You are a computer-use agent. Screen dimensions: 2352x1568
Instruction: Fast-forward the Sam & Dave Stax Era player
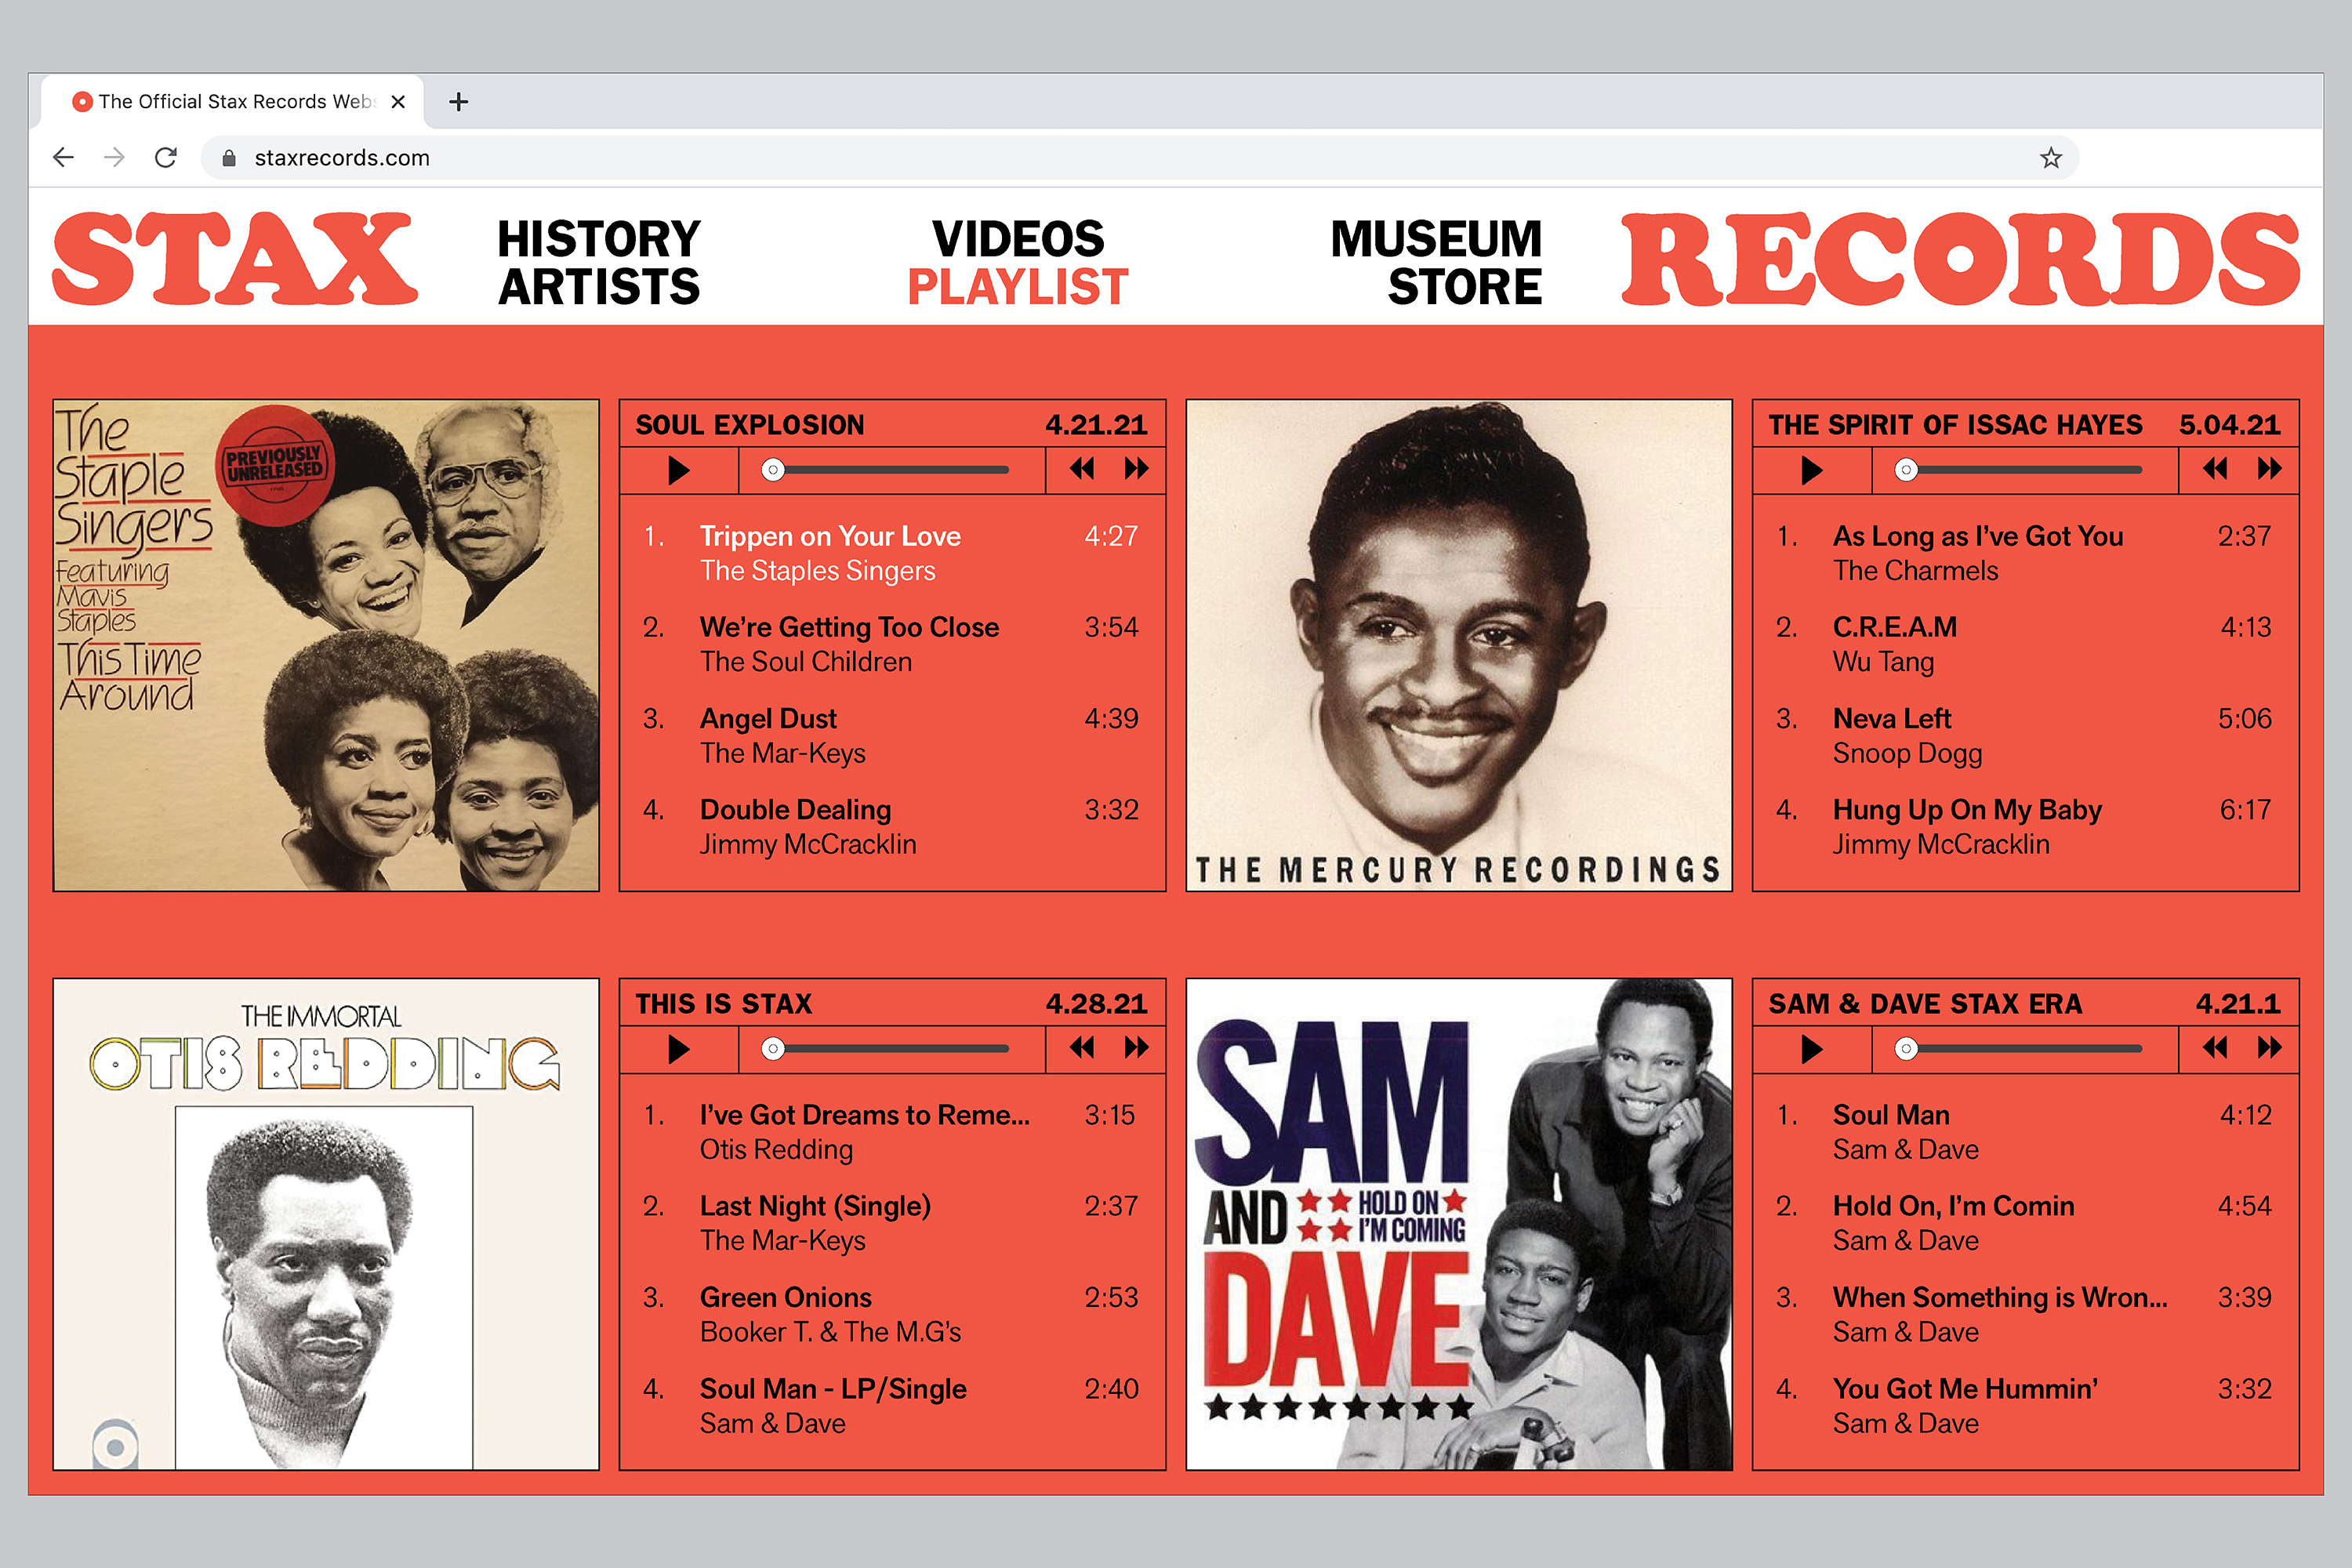[x=2269, y=1048]
